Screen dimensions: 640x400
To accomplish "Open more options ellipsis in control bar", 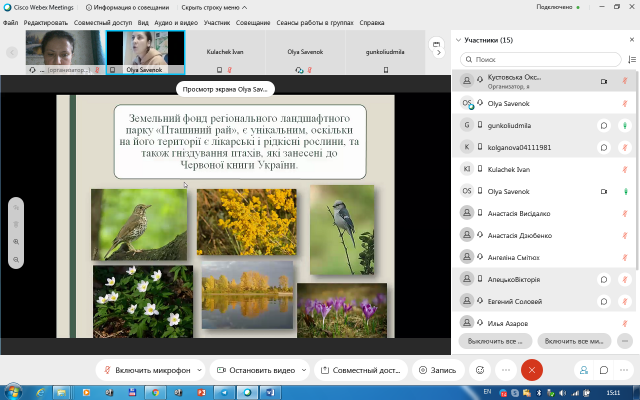I will (506, 369).
